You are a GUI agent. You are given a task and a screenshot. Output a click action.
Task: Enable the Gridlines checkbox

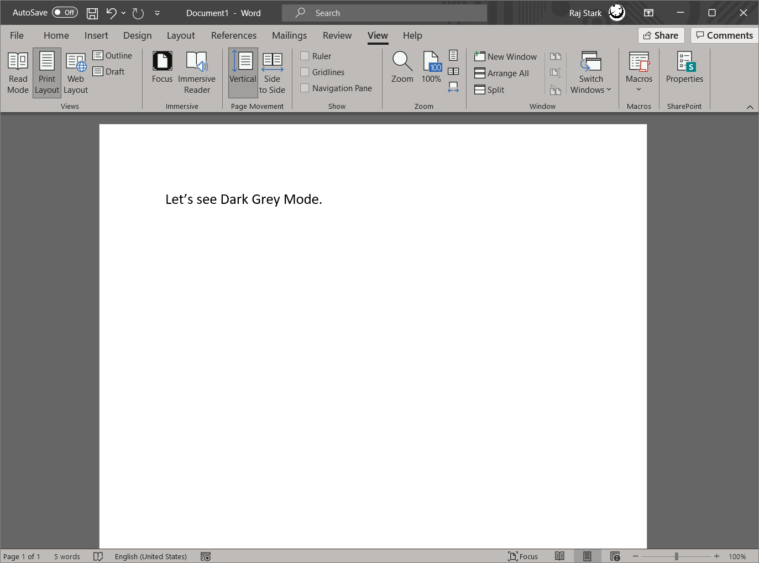[x=304, y=72]
